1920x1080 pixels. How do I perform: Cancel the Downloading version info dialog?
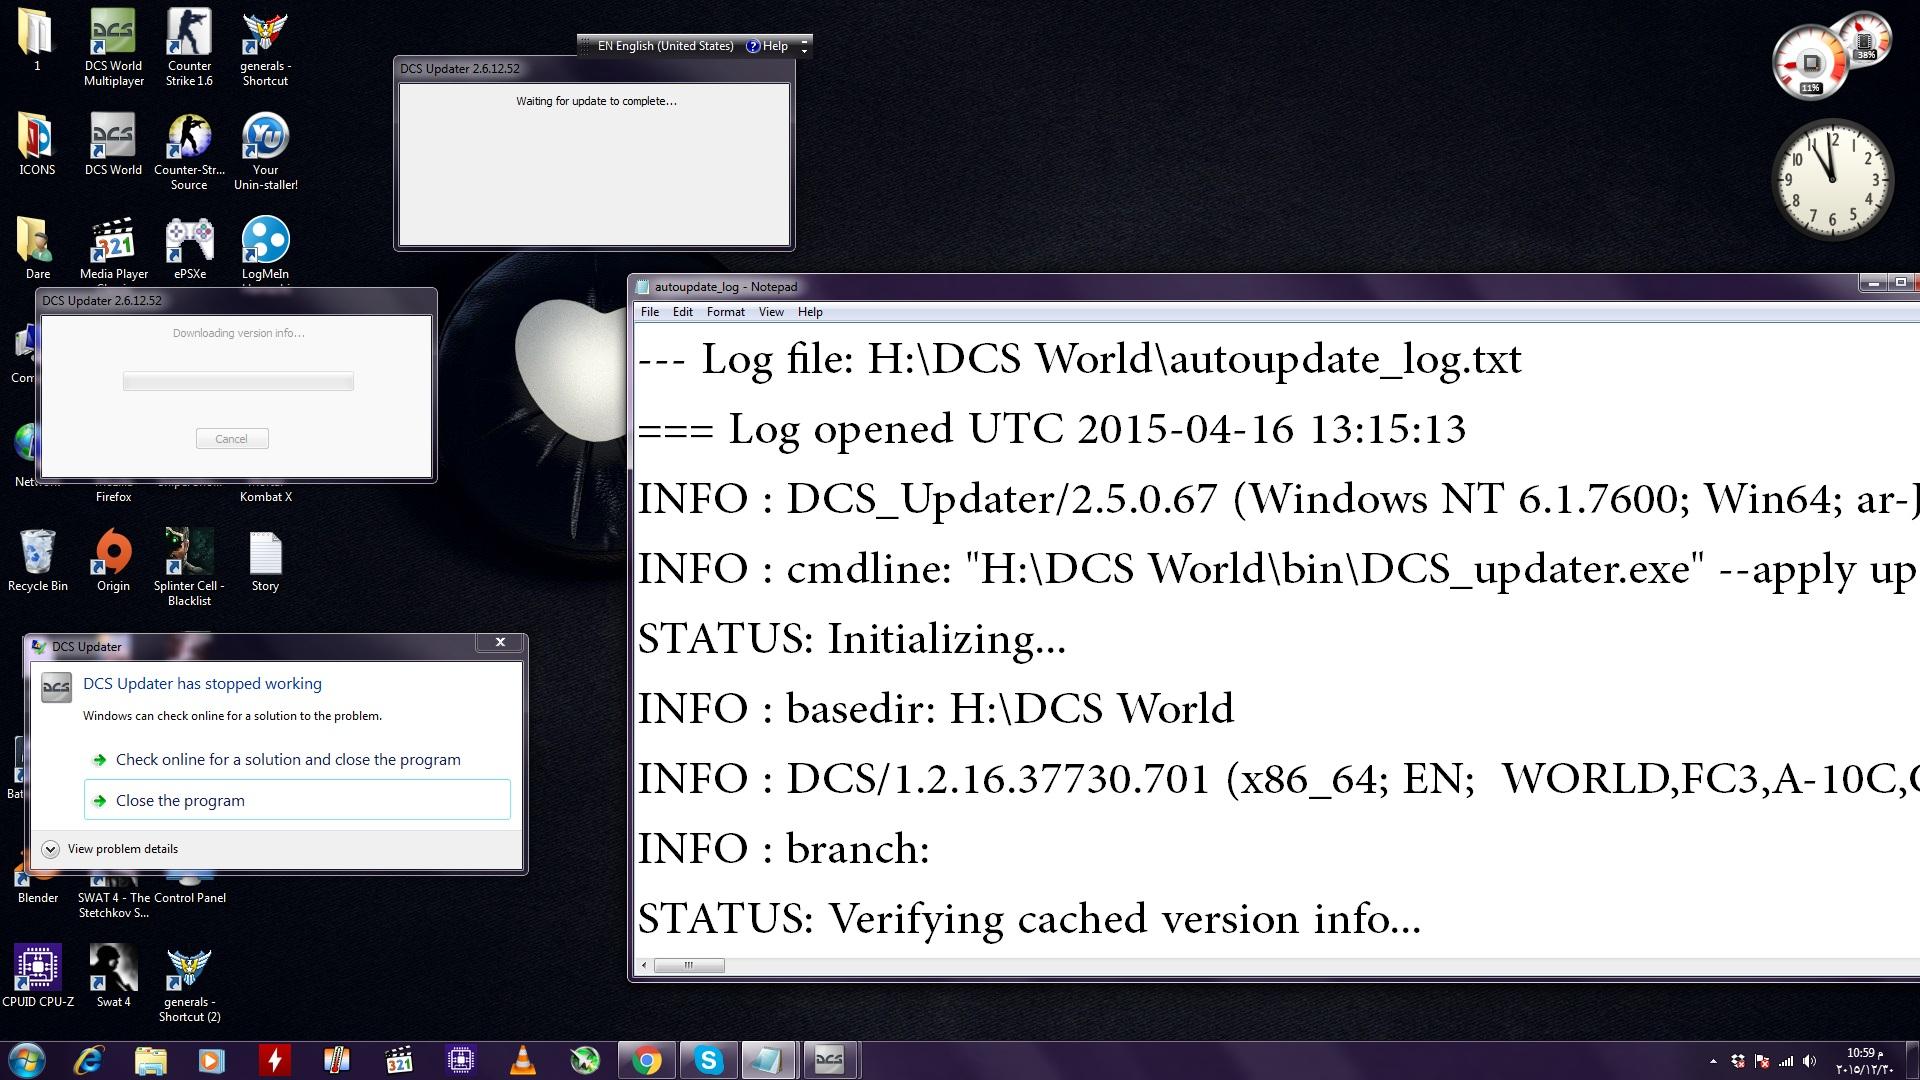pos(231,439)
